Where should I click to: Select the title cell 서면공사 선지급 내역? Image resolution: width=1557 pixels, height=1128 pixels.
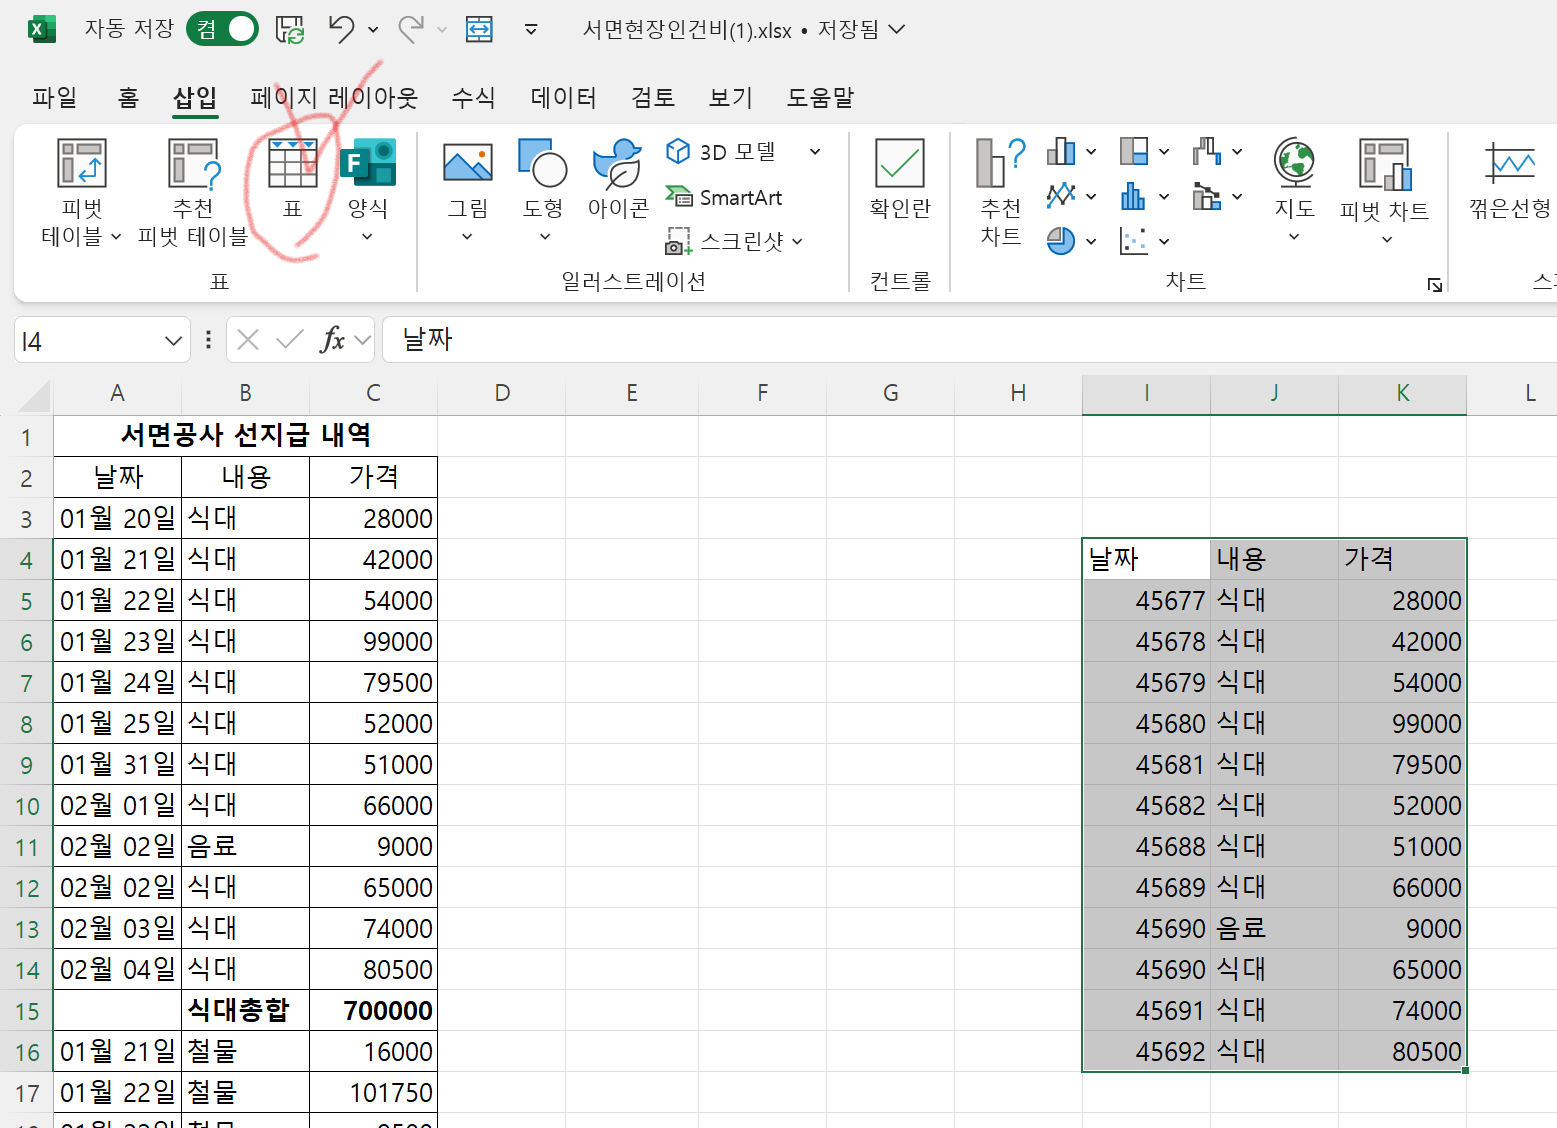point(246,435)
